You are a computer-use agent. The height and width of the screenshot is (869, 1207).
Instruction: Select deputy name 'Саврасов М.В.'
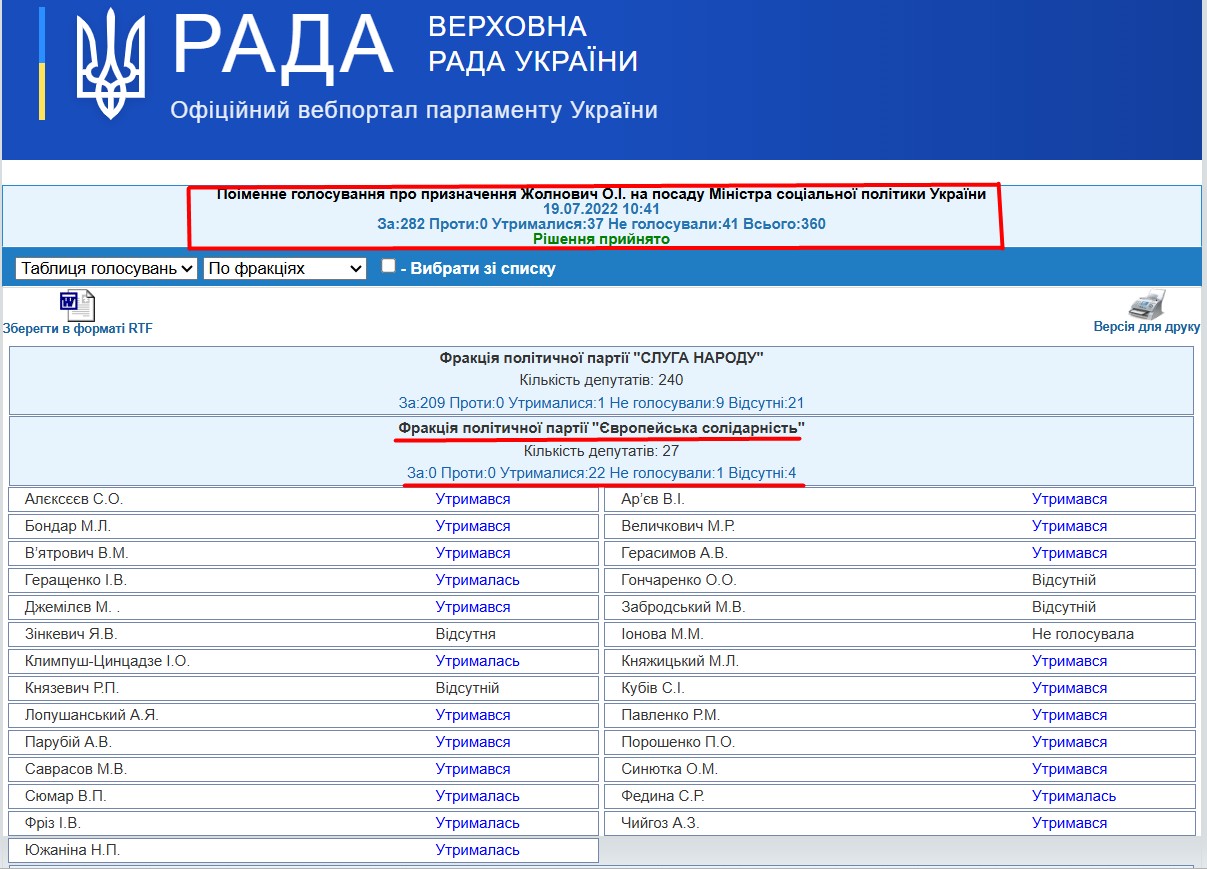point(75,769)
